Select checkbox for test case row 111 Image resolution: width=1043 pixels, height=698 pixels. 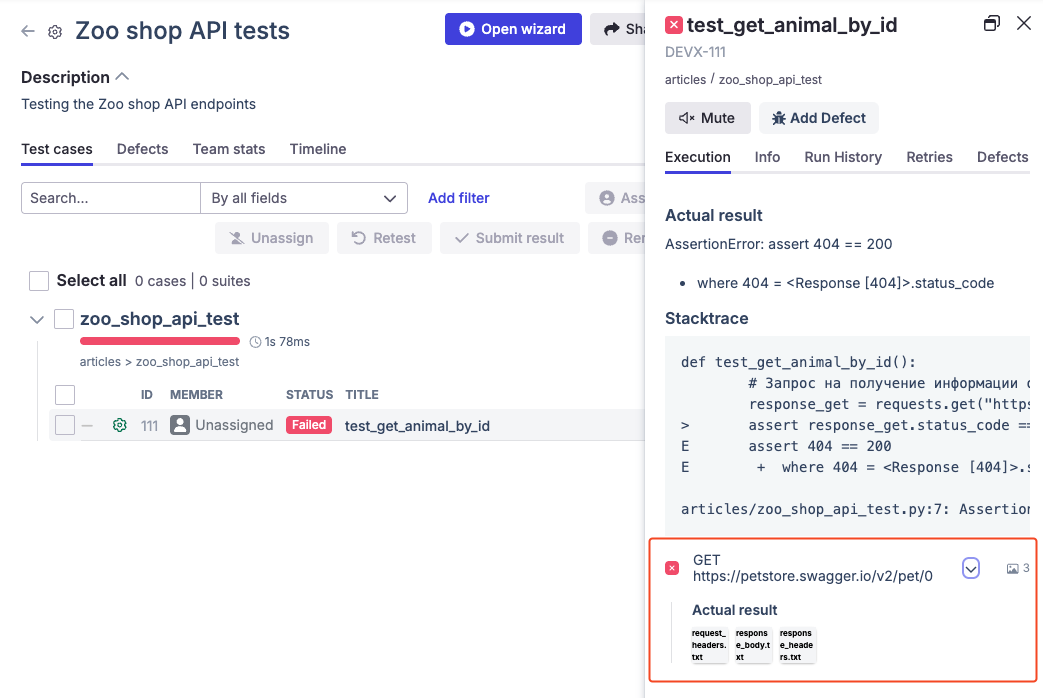(x=65, y=425)
